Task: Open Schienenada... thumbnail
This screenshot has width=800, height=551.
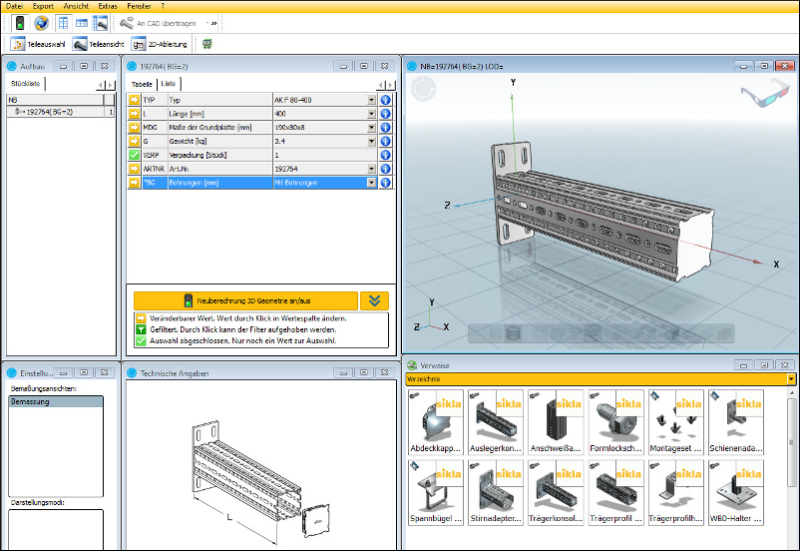Action: 736,422
